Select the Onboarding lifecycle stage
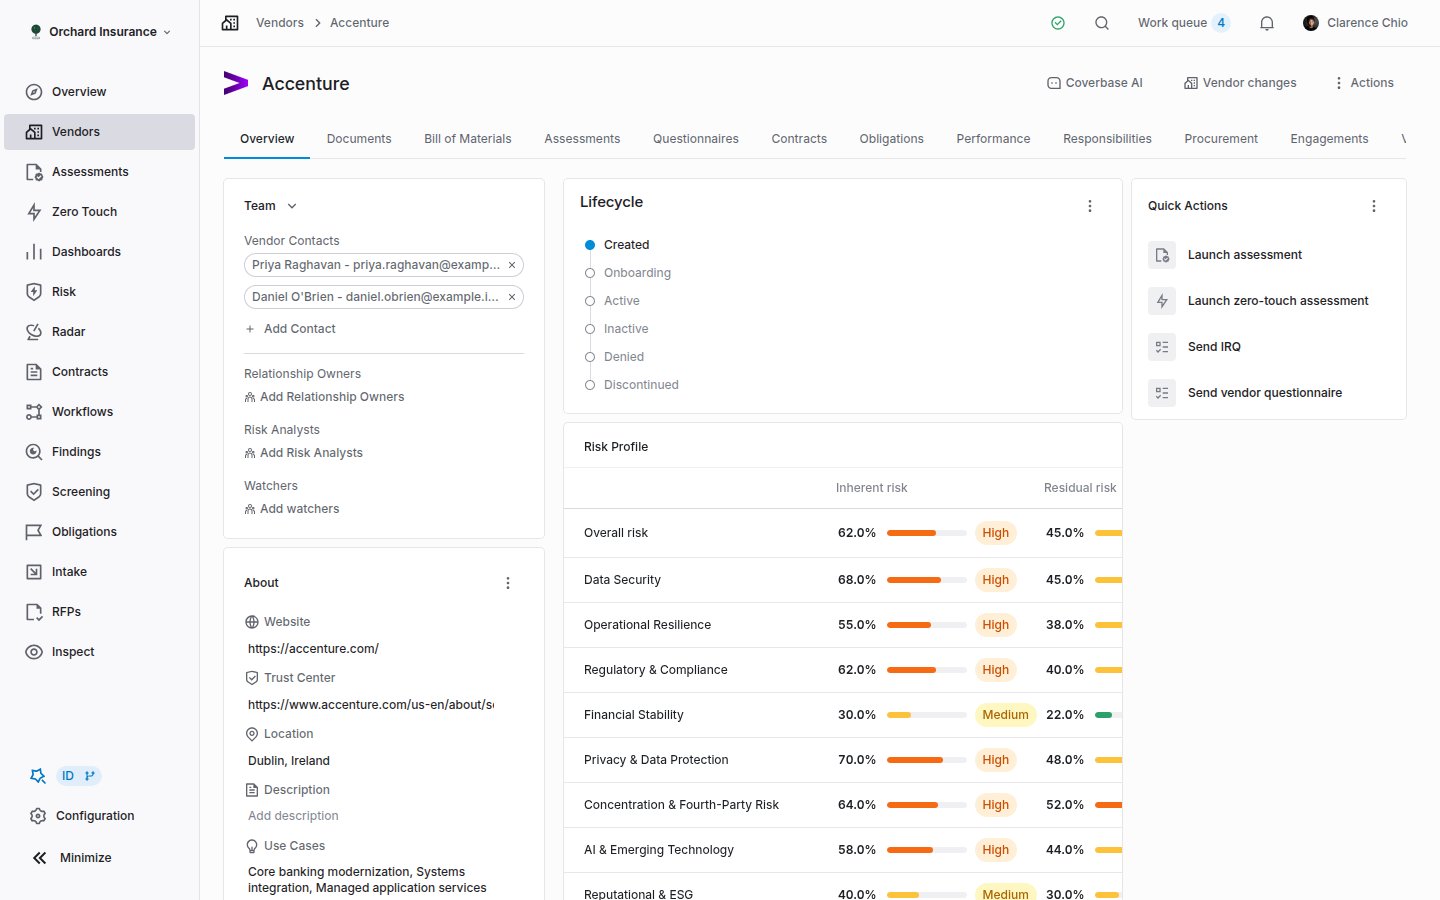Image resolution: width=1440 pixels, height=900 pixels. click(627, 273)
